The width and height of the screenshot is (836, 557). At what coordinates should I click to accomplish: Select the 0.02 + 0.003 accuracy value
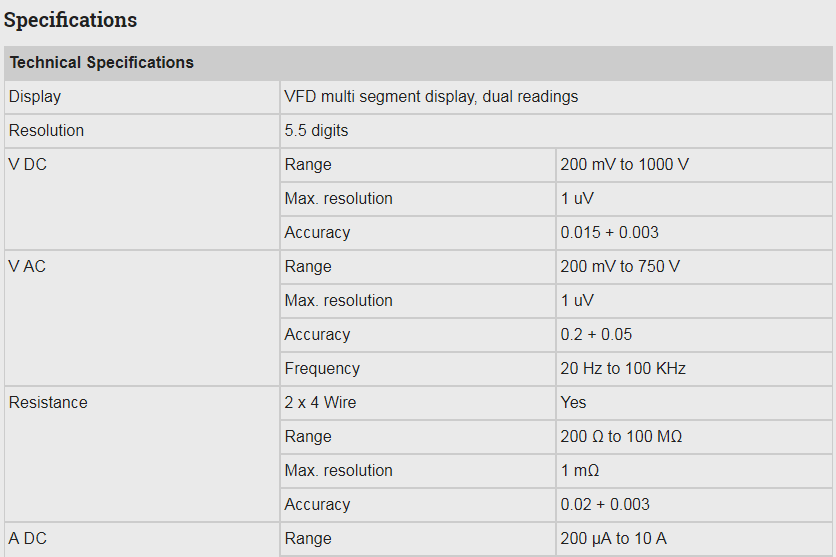pos(605,505)
